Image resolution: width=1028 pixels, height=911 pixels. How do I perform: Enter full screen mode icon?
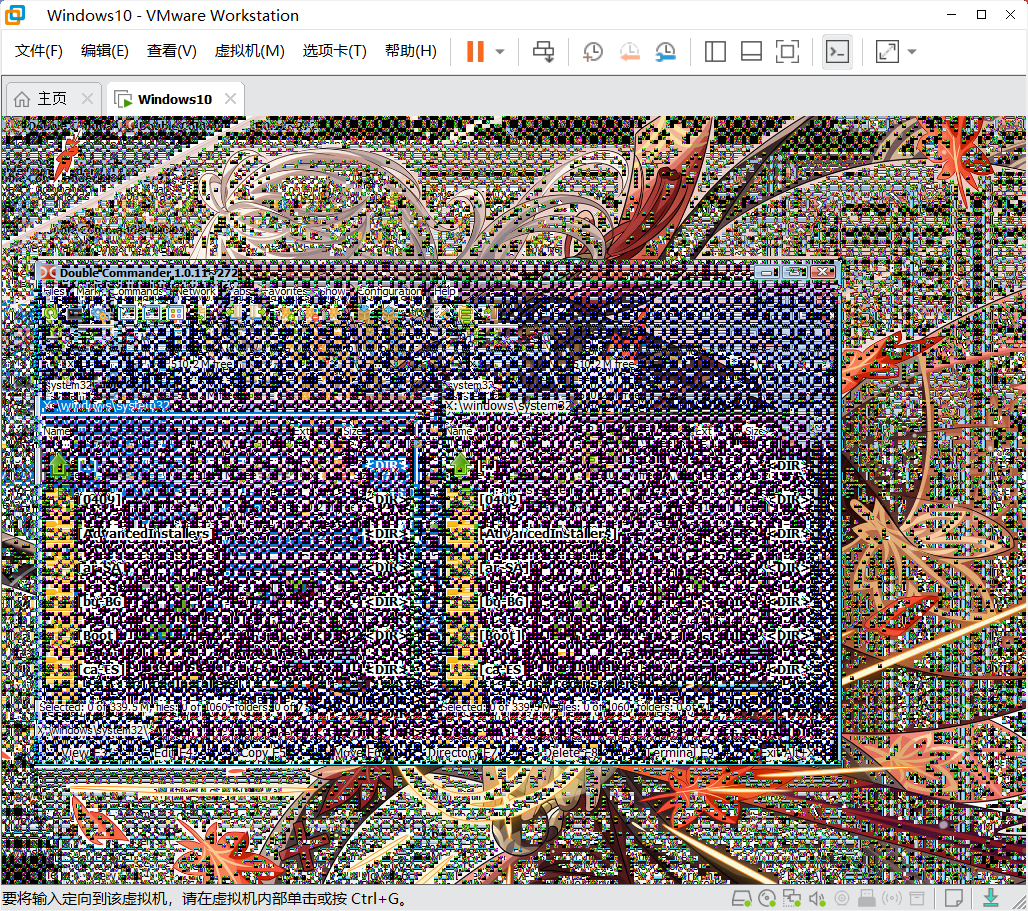787,51
